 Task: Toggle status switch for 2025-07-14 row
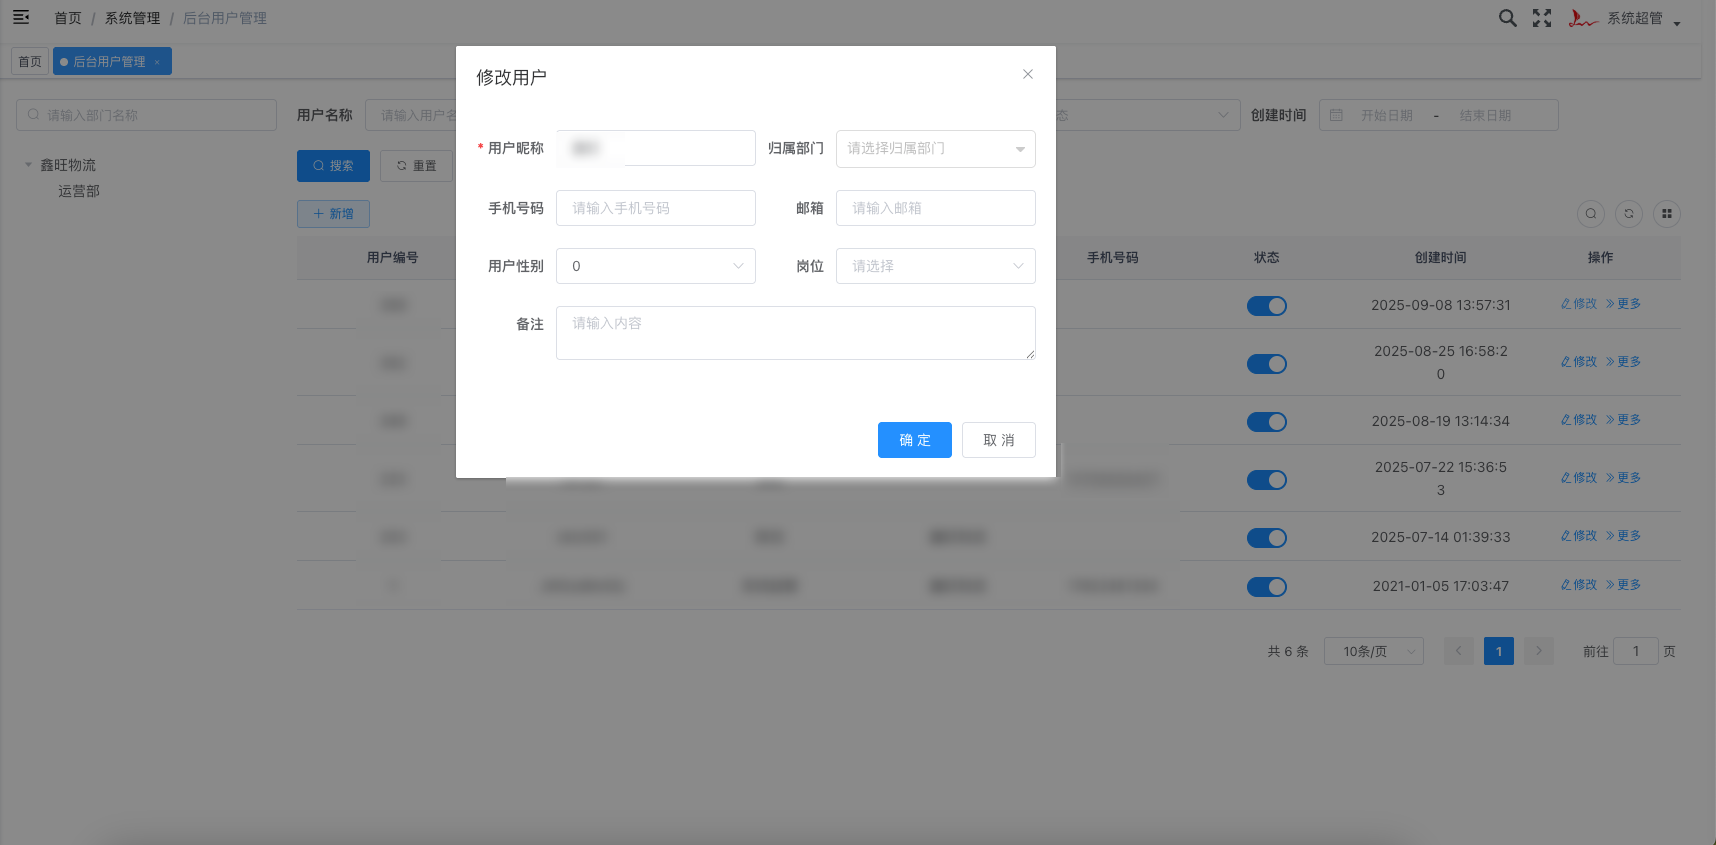[1267, 538]
